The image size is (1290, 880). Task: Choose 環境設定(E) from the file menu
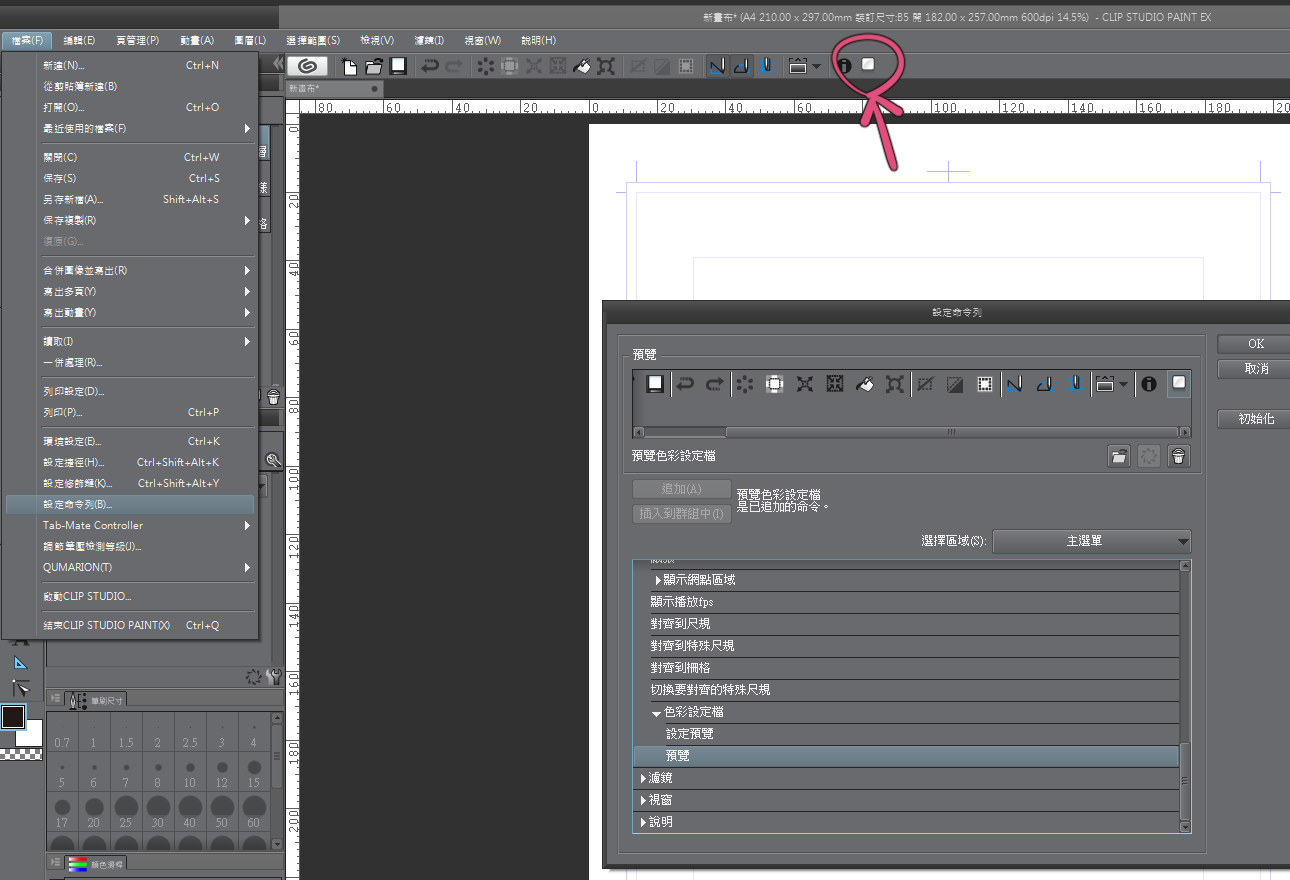coord(130,441)
